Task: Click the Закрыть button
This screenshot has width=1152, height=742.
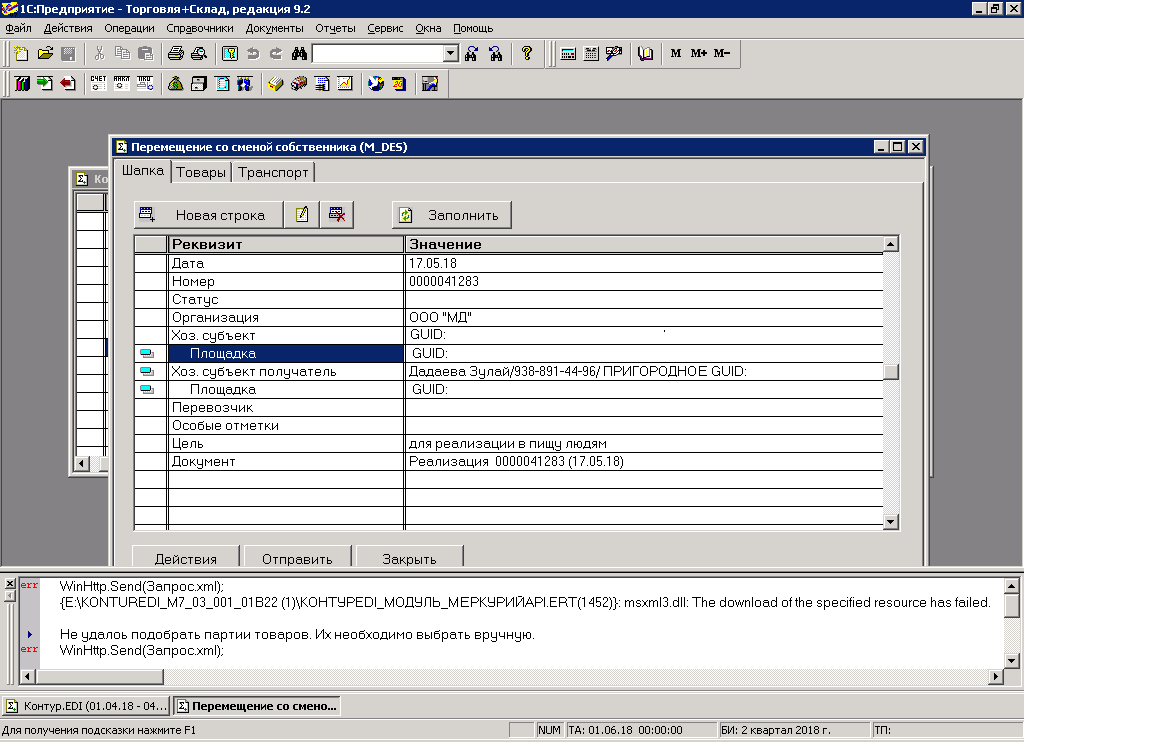Action: pyautogui.click(x=409, y=558)
